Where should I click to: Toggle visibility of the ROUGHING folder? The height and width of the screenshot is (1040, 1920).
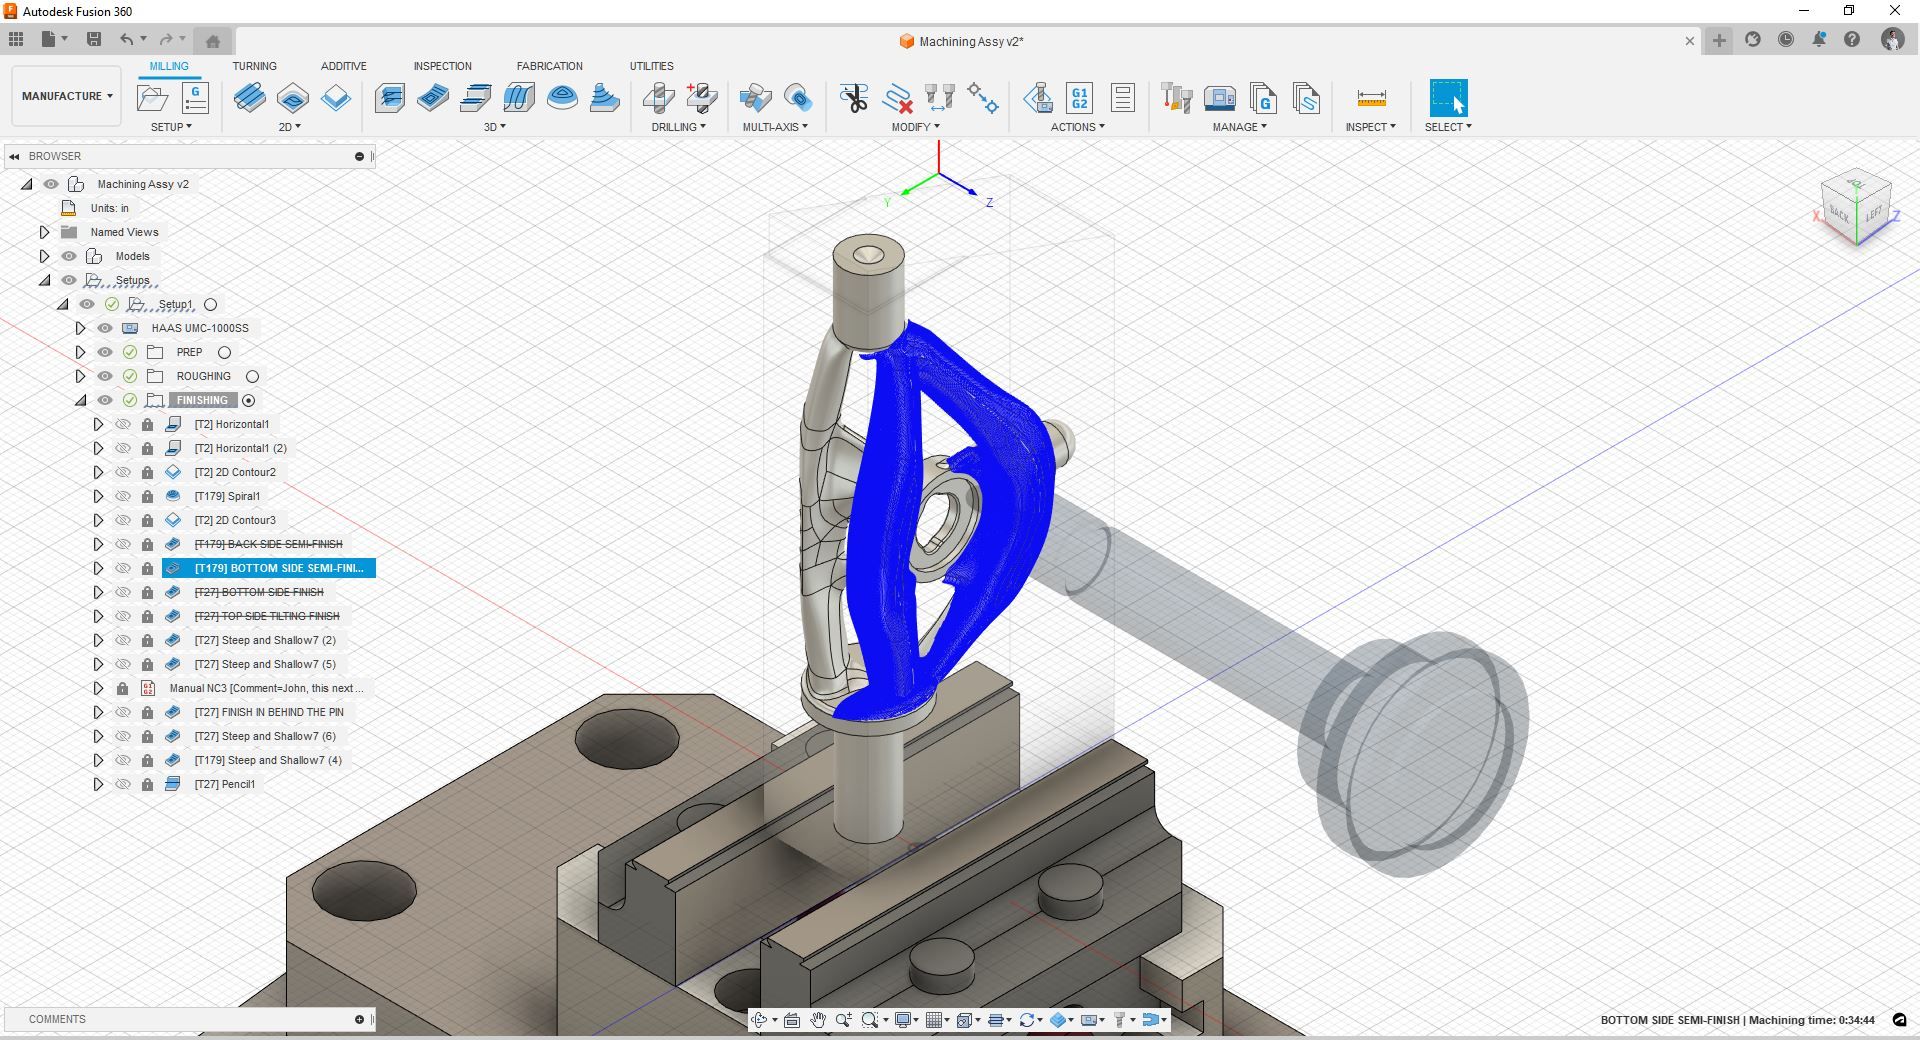tap(105, 376)
